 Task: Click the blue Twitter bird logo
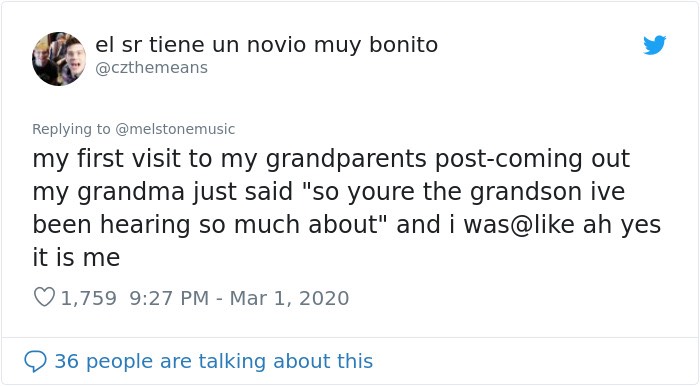654,45
